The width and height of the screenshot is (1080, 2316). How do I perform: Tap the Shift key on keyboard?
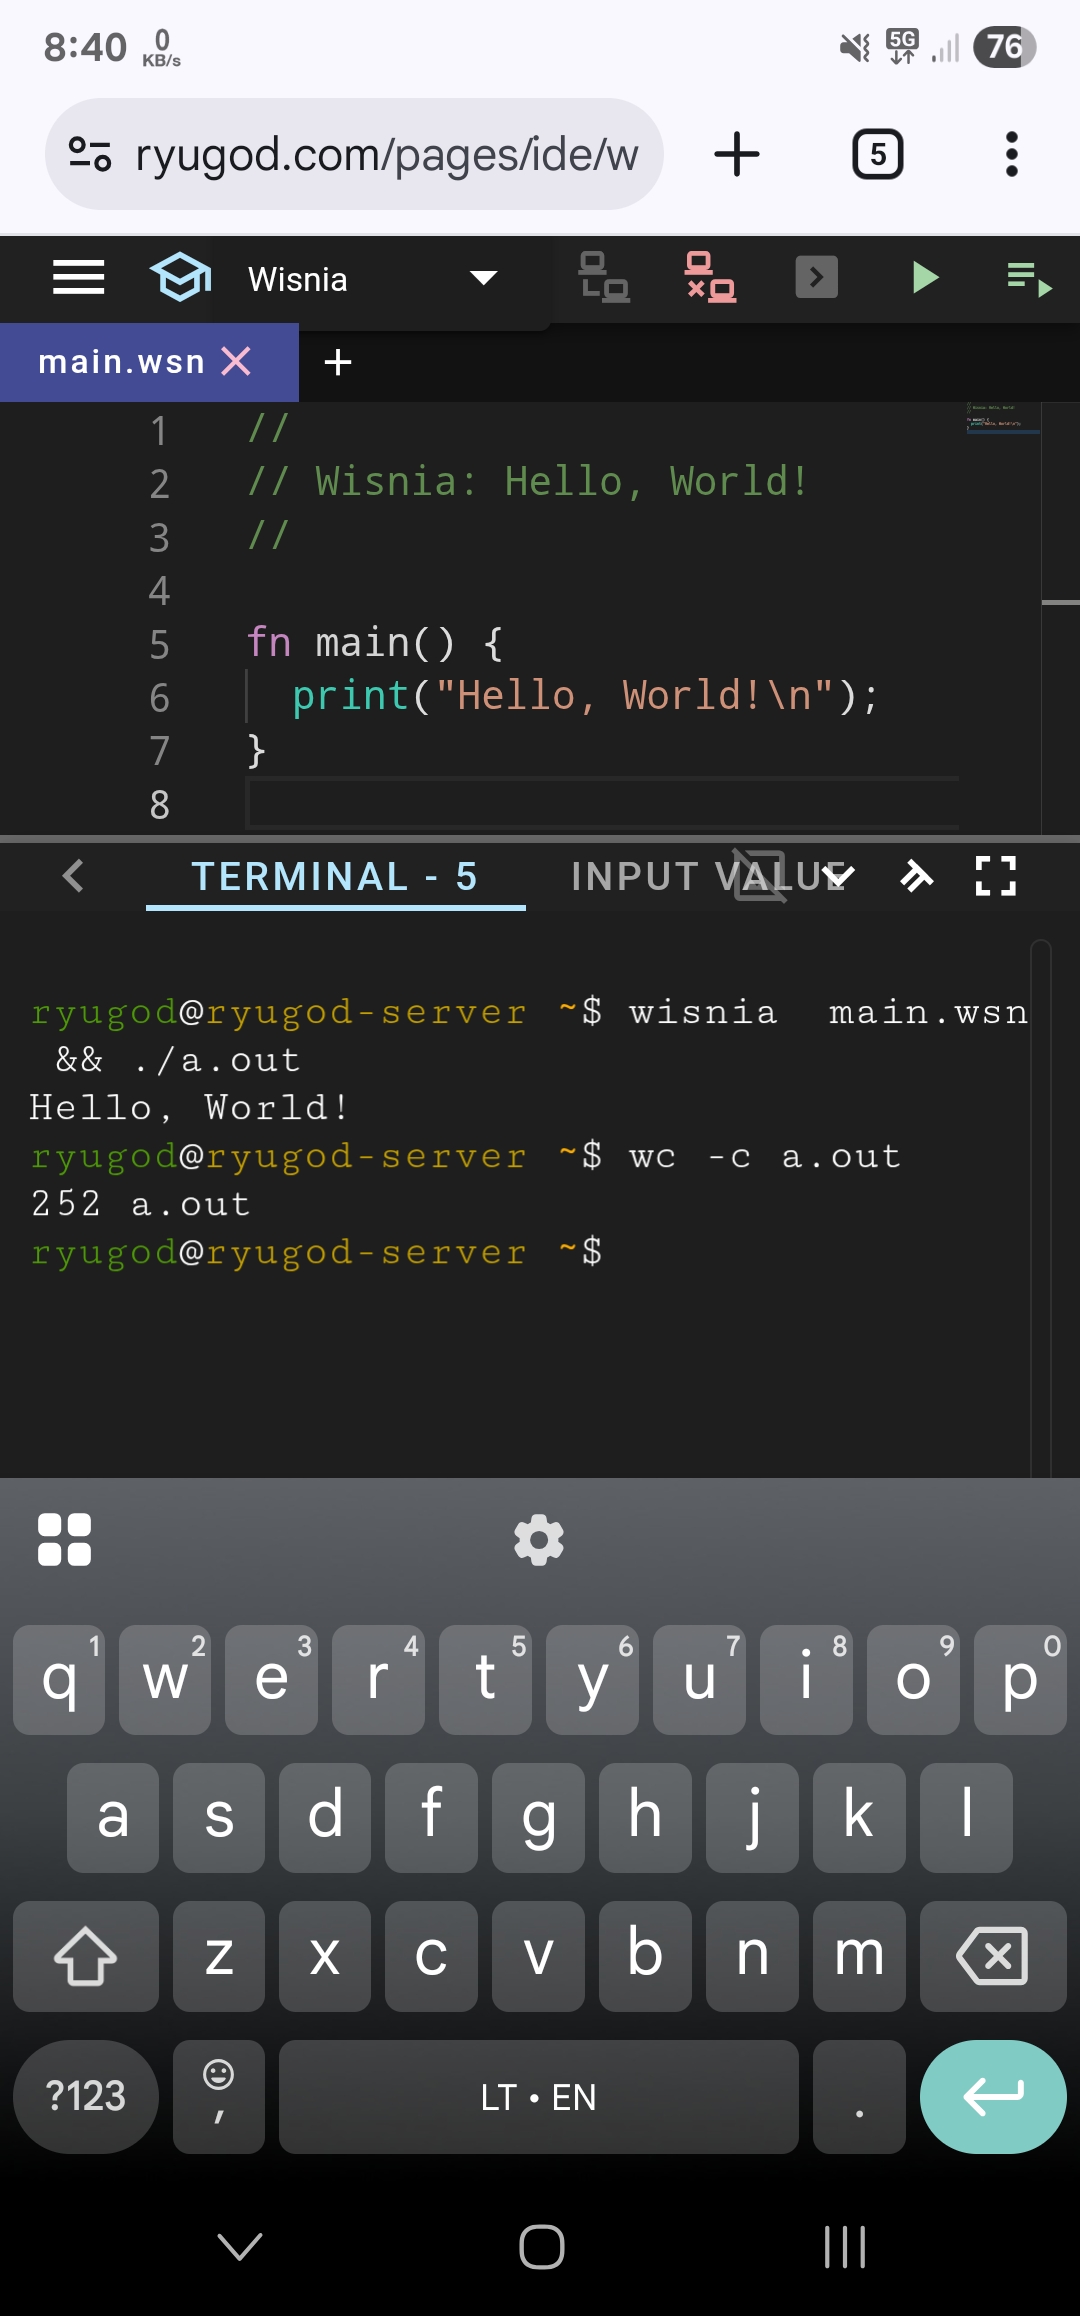click(86, 1955)
